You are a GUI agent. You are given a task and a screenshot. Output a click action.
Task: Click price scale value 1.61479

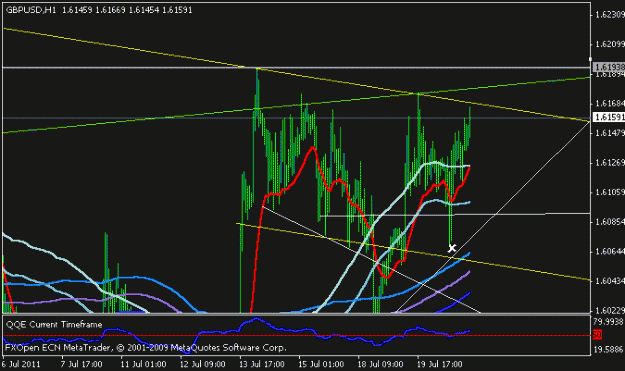coord(609,133)
